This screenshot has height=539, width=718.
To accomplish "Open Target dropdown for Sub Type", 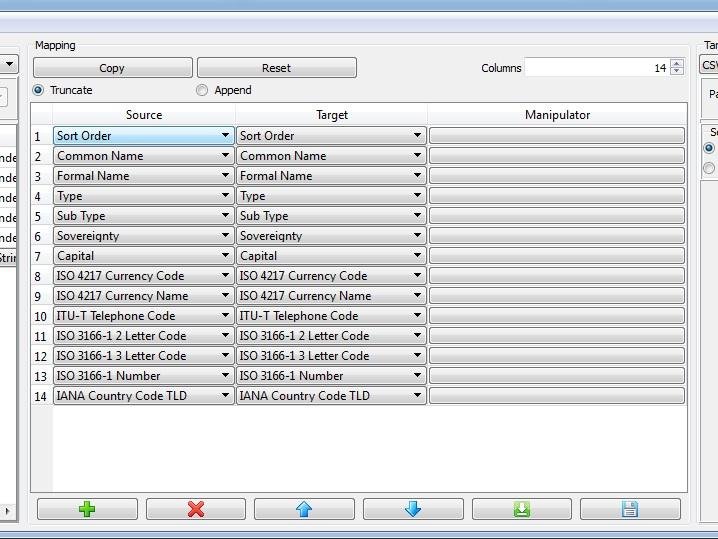I will (331, 216).
